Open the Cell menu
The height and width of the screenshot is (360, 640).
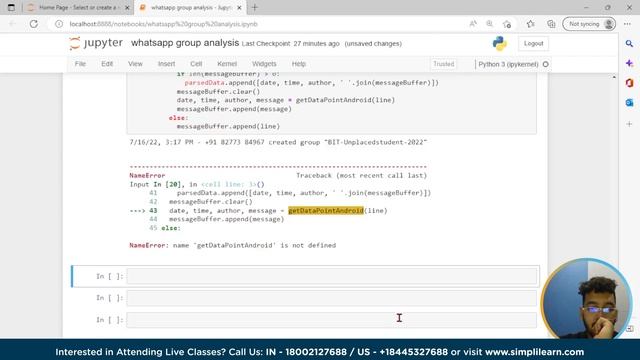coord(196,64)
